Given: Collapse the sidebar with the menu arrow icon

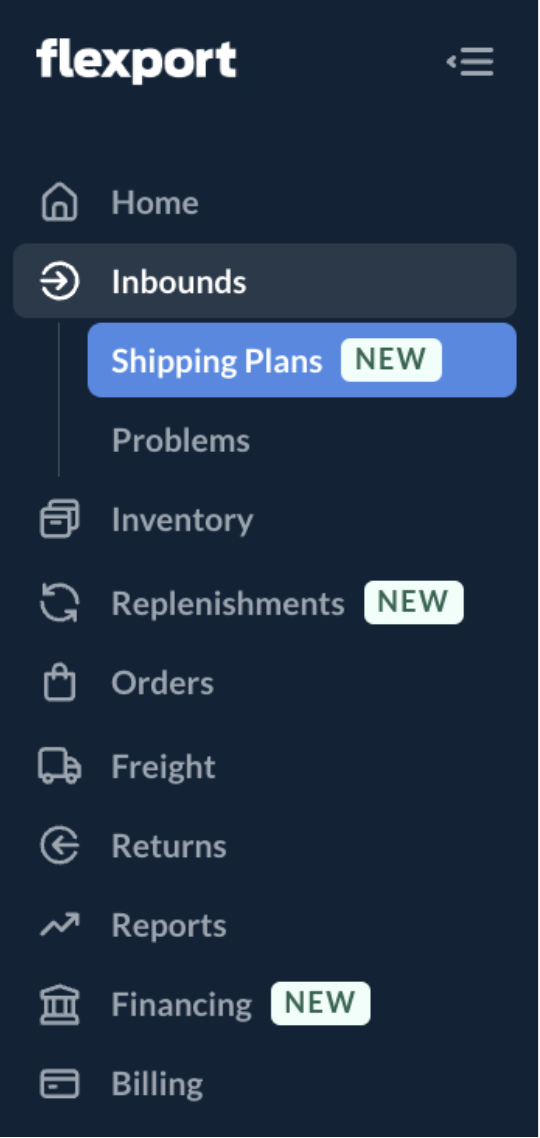Looking at the screenshot, I should click(470, 62).
